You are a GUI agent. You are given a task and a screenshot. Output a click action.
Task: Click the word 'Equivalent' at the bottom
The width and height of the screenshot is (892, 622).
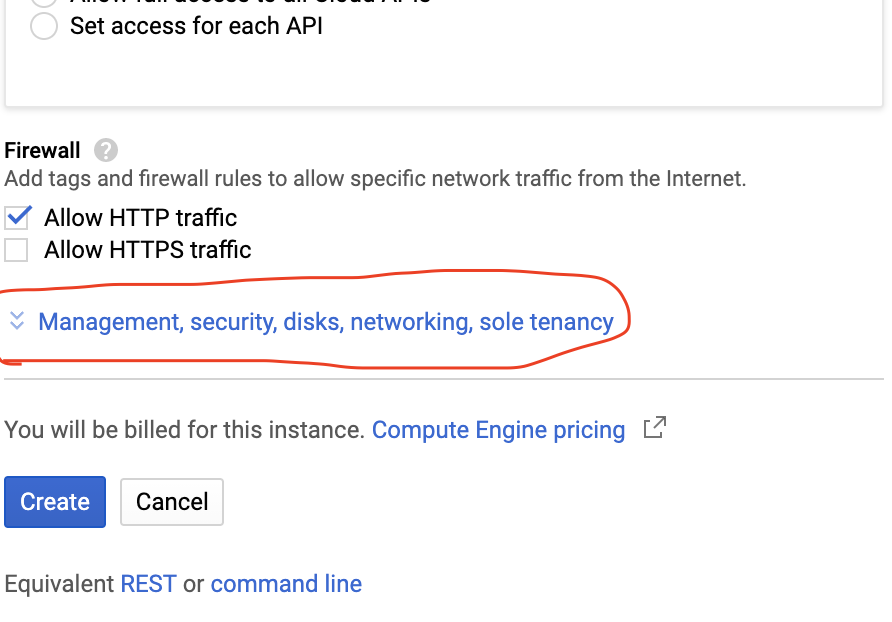point(59,584)
